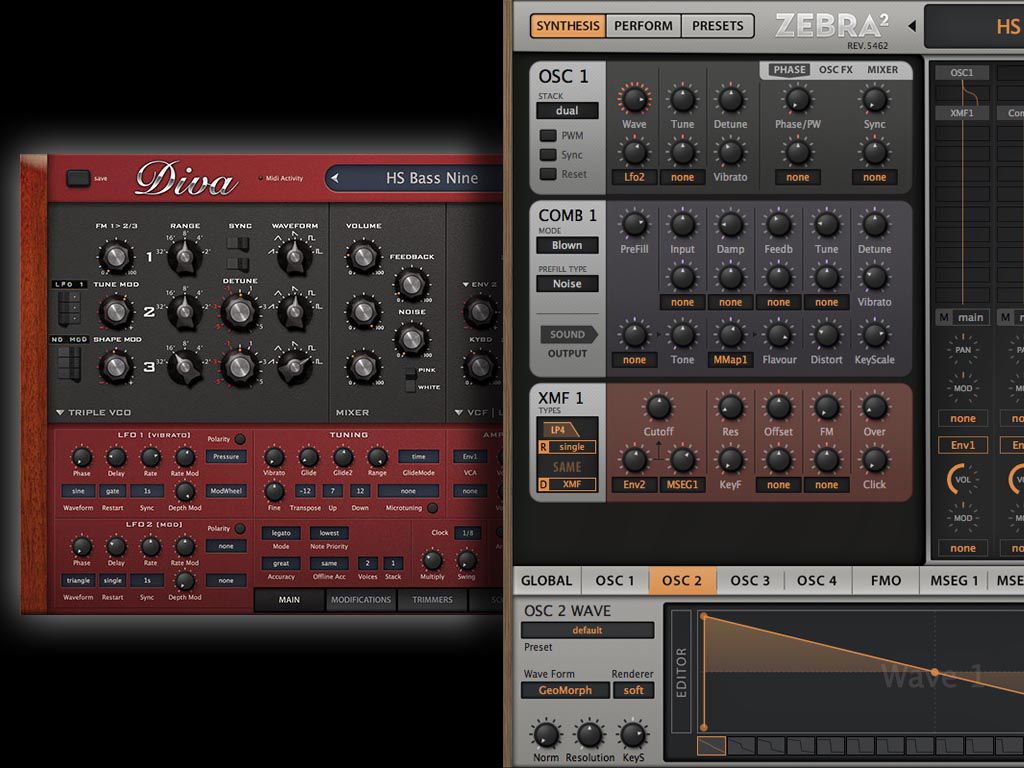Switch to the PERFORM tab

(x=643, y=26)
